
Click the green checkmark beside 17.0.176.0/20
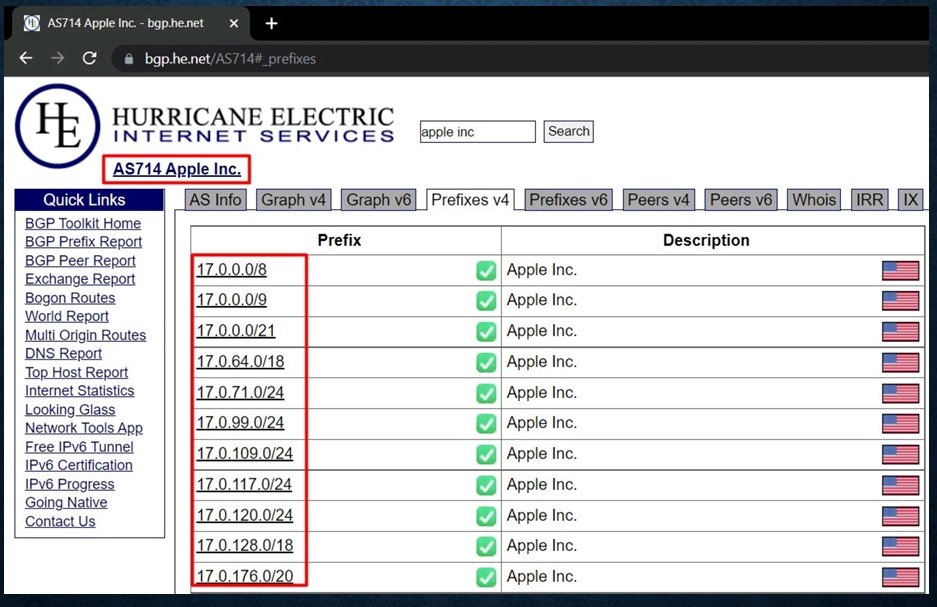click(485, 577)
